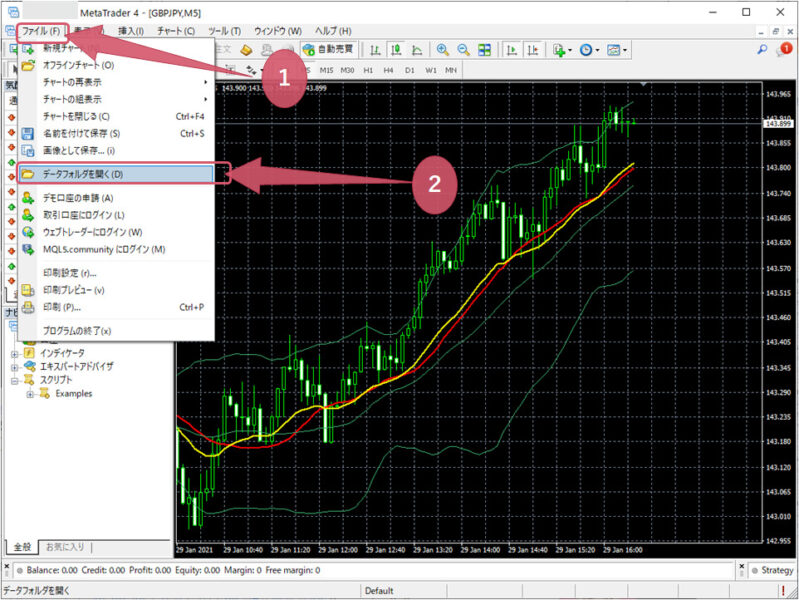Image resolution: width=799 pixels, height=600 pixels.
Task: Click the trade account login icon
Action: pyautogui.click(x=28, y=215)
